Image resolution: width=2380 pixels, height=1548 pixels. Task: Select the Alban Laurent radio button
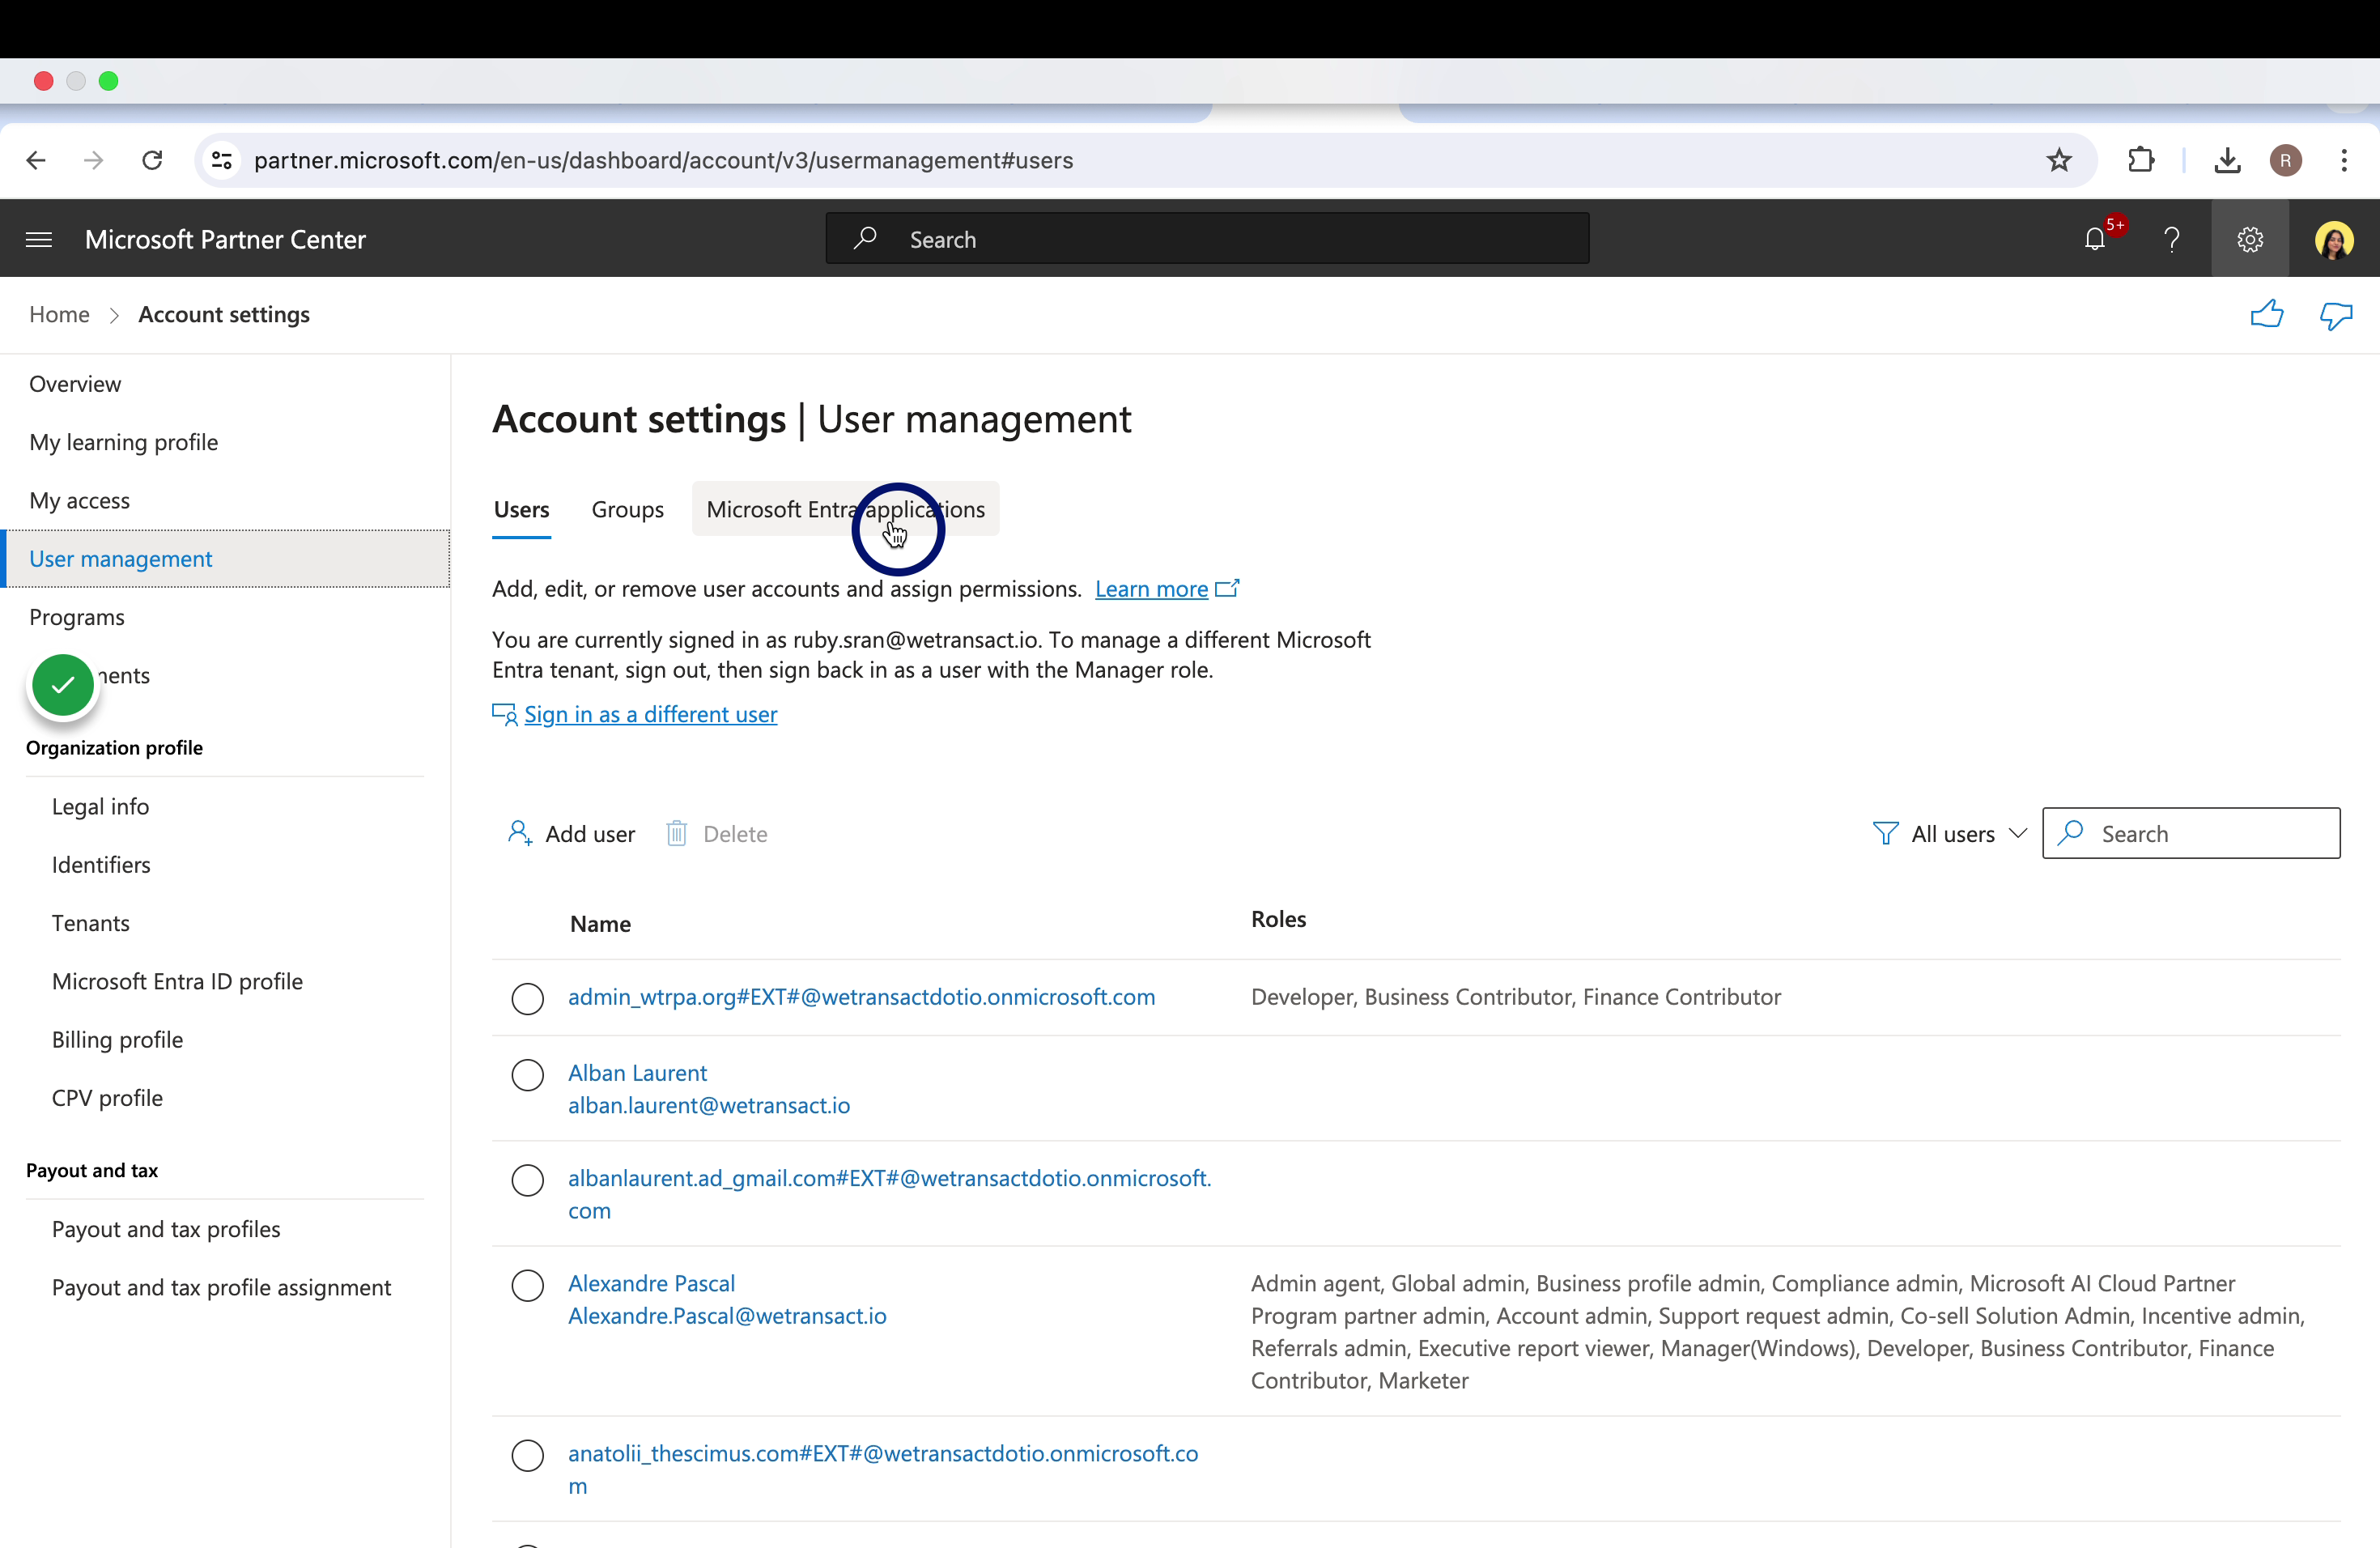click(x=527, y=1074)
